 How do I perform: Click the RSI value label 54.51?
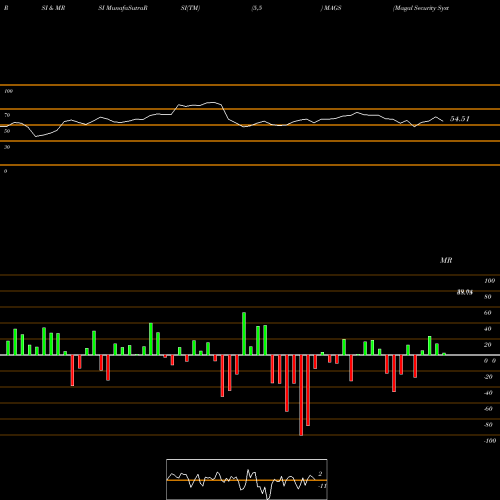point(460,119)
